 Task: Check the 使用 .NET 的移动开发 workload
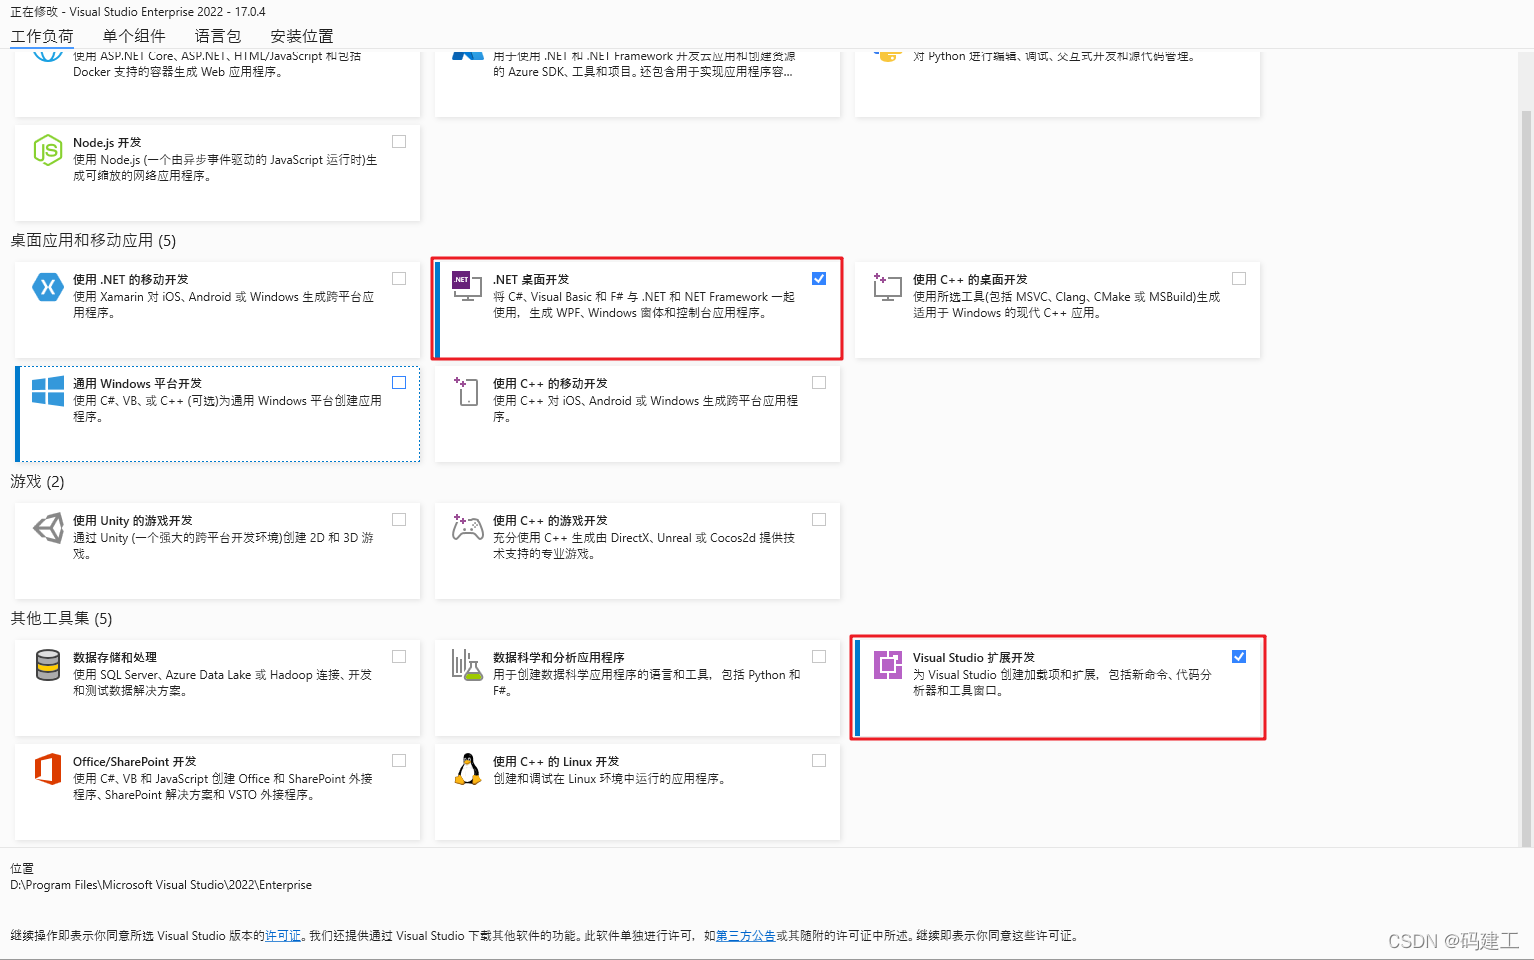(x=399, y=279)
